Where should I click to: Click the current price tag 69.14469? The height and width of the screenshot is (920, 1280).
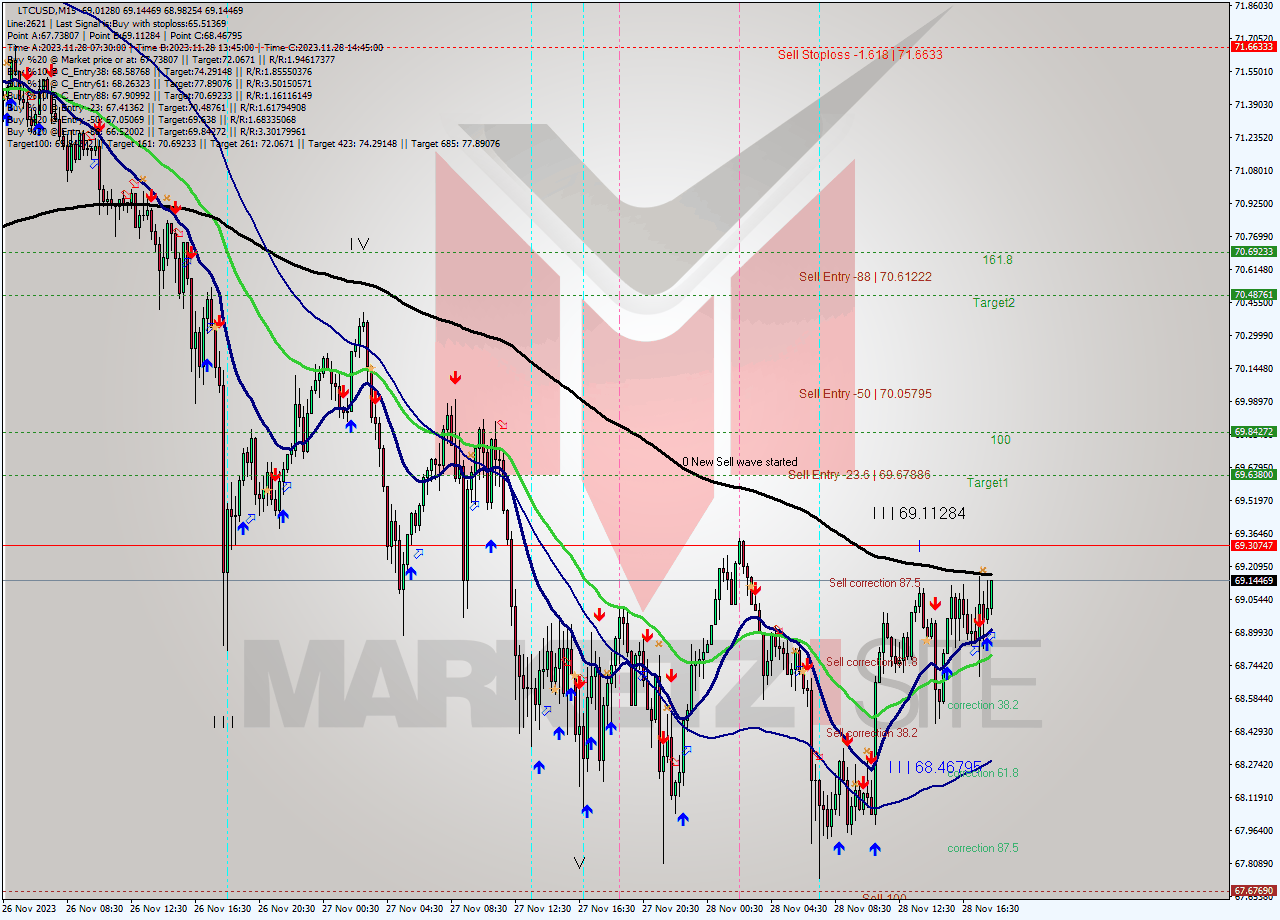tap(1253, 580)
